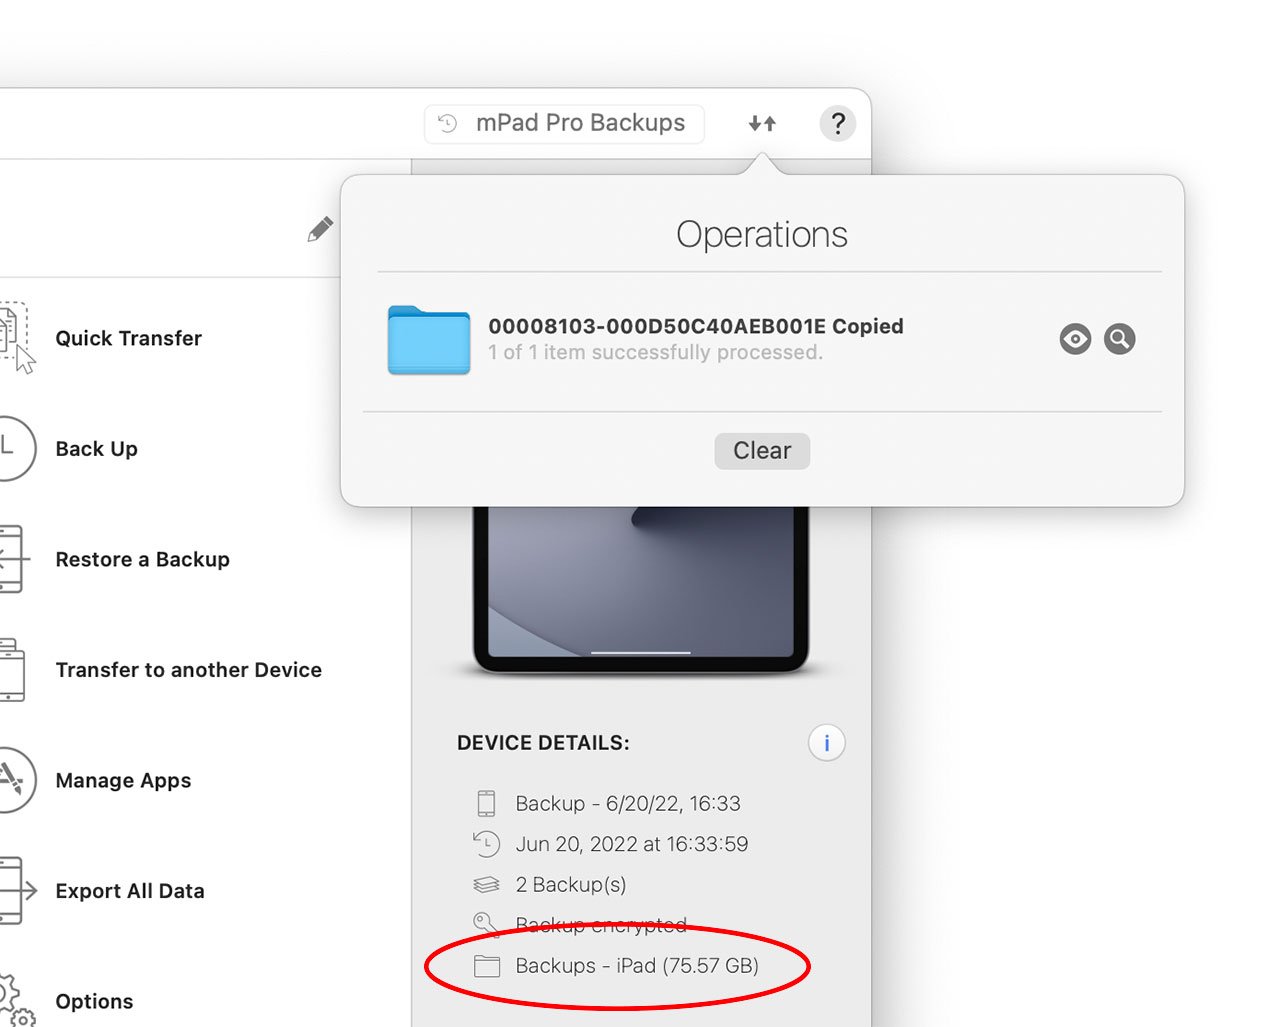The image size is (1280, 1027).
Task: Click the device icon beside Backup - 6/20/22
Action: tap(486, 803)
